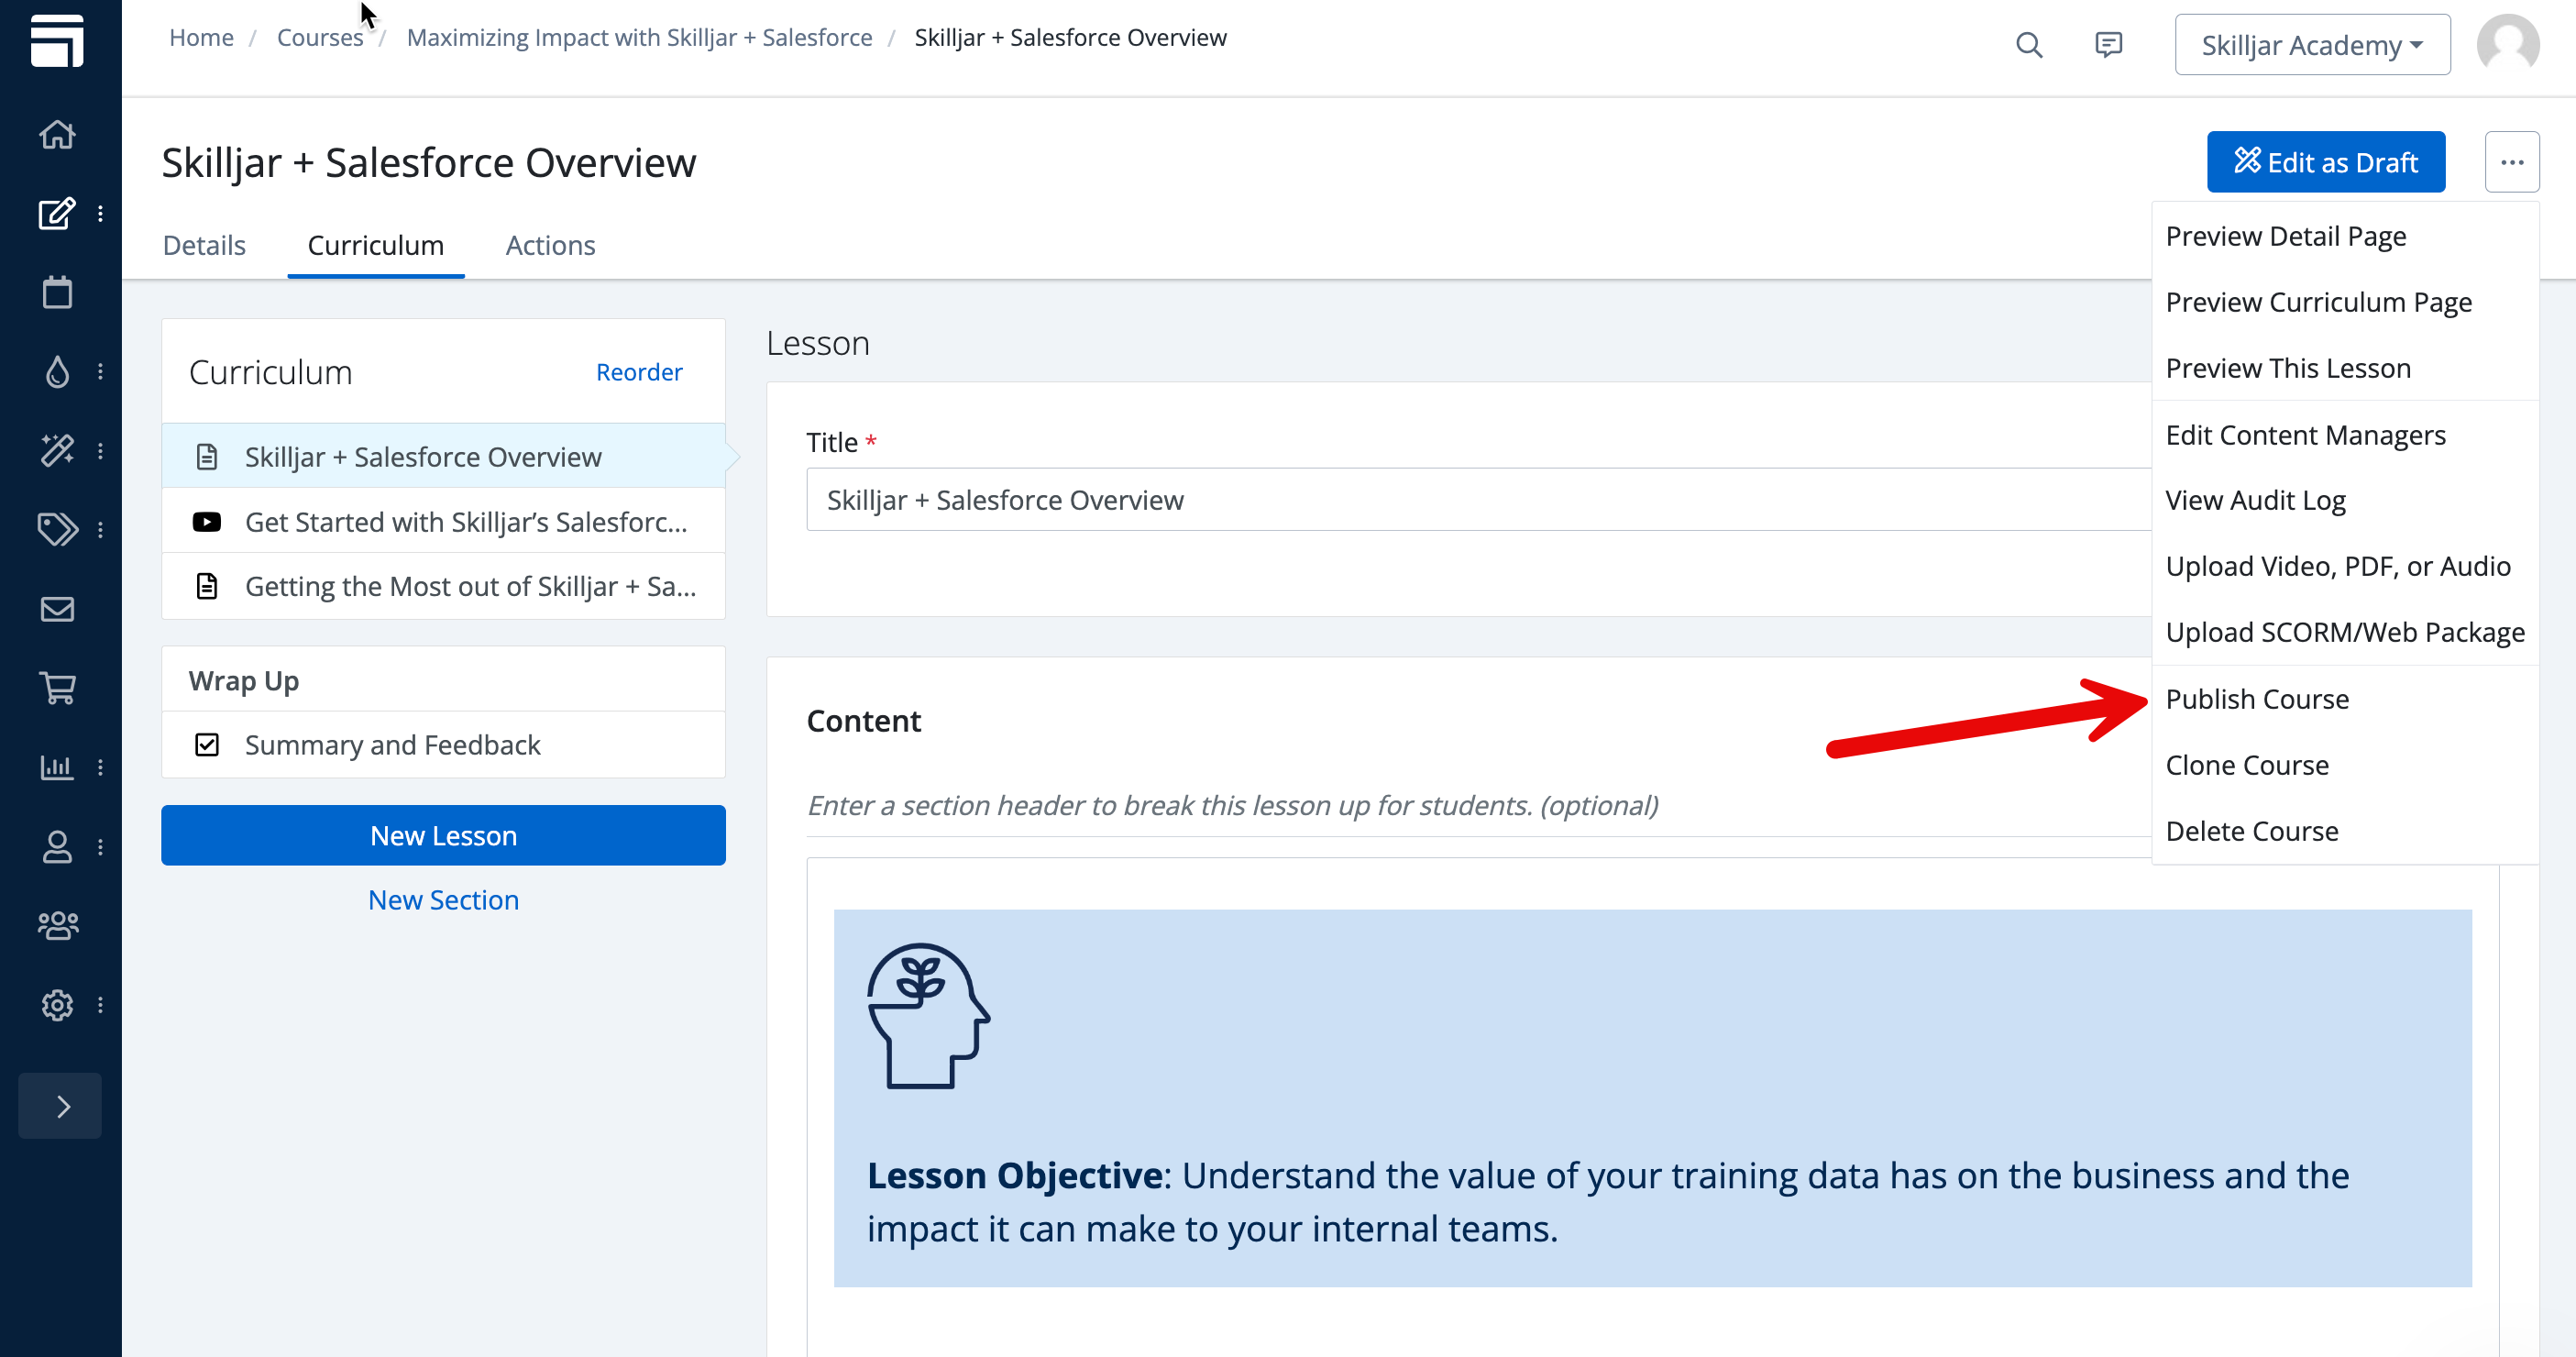Click the search magnifier icon
Viewport: 2576px width, 1357px height.
coord(2028,44)
